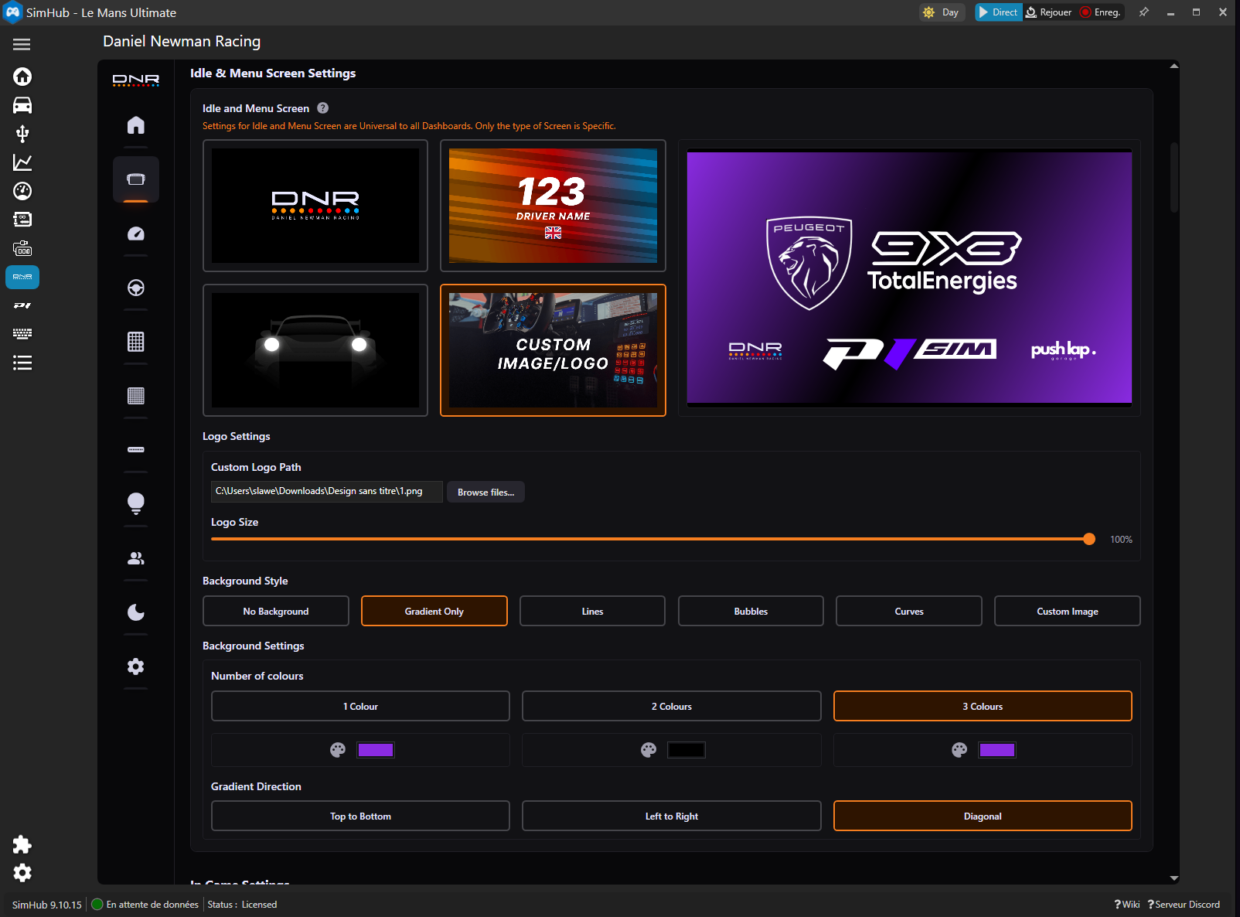Screen dimensions: 1240x917
Task: Open the steering wheel section in DNR menu
Action: pos(135,288)
